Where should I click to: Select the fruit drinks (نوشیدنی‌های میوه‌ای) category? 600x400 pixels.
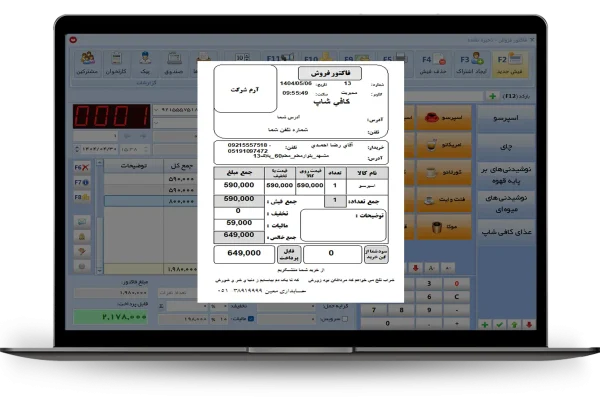(x=506, y=204)
